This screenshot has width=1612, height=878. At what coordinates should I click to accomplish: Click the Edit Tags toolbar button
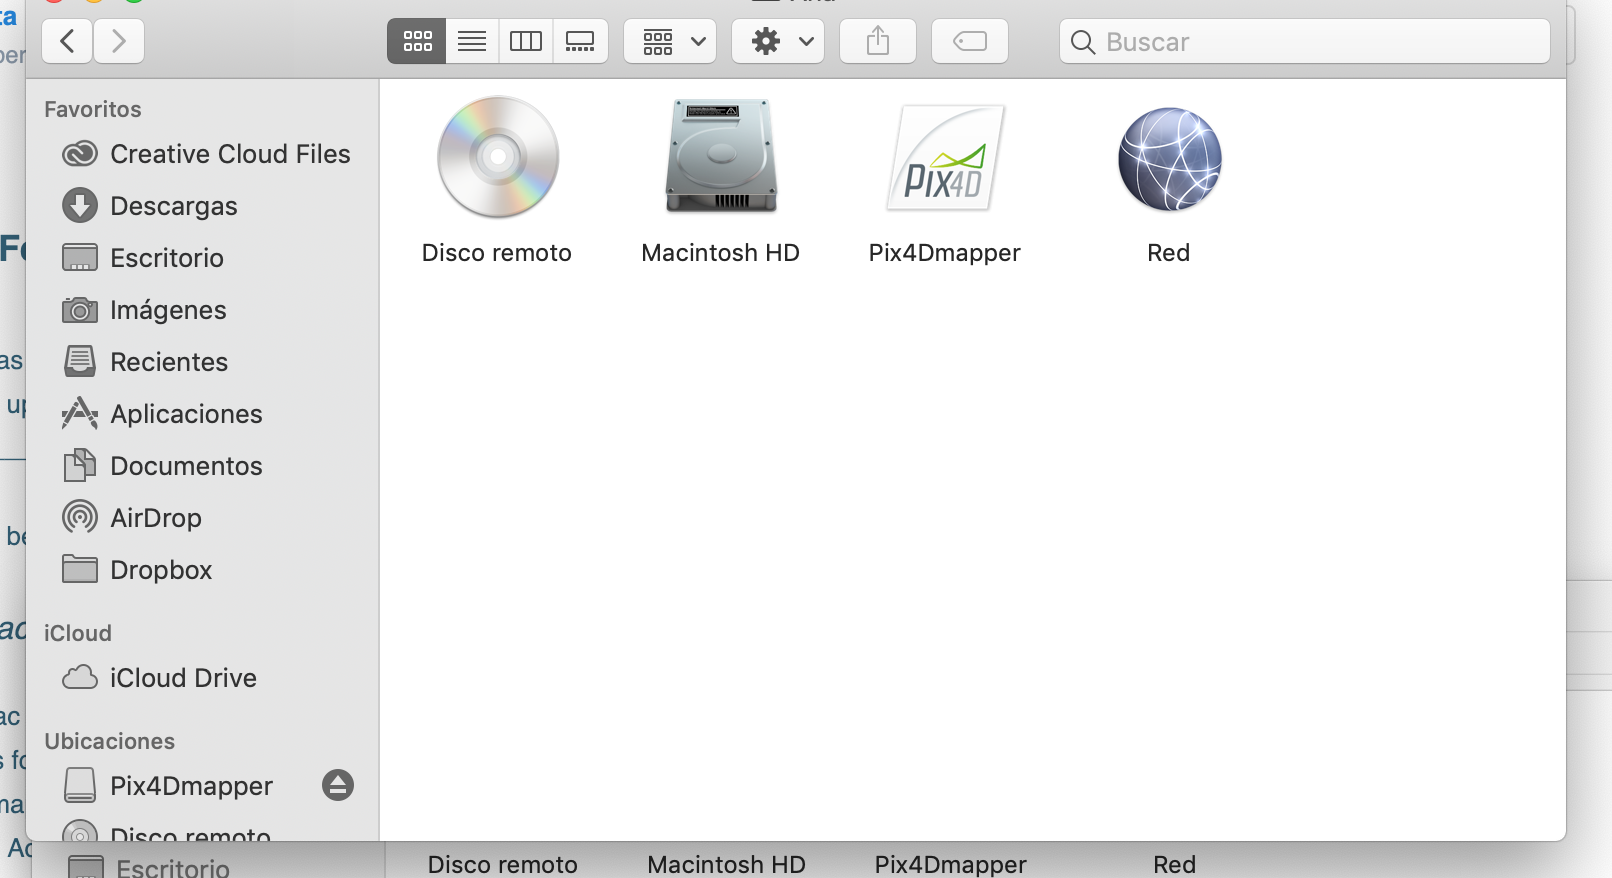coord(970,41)
